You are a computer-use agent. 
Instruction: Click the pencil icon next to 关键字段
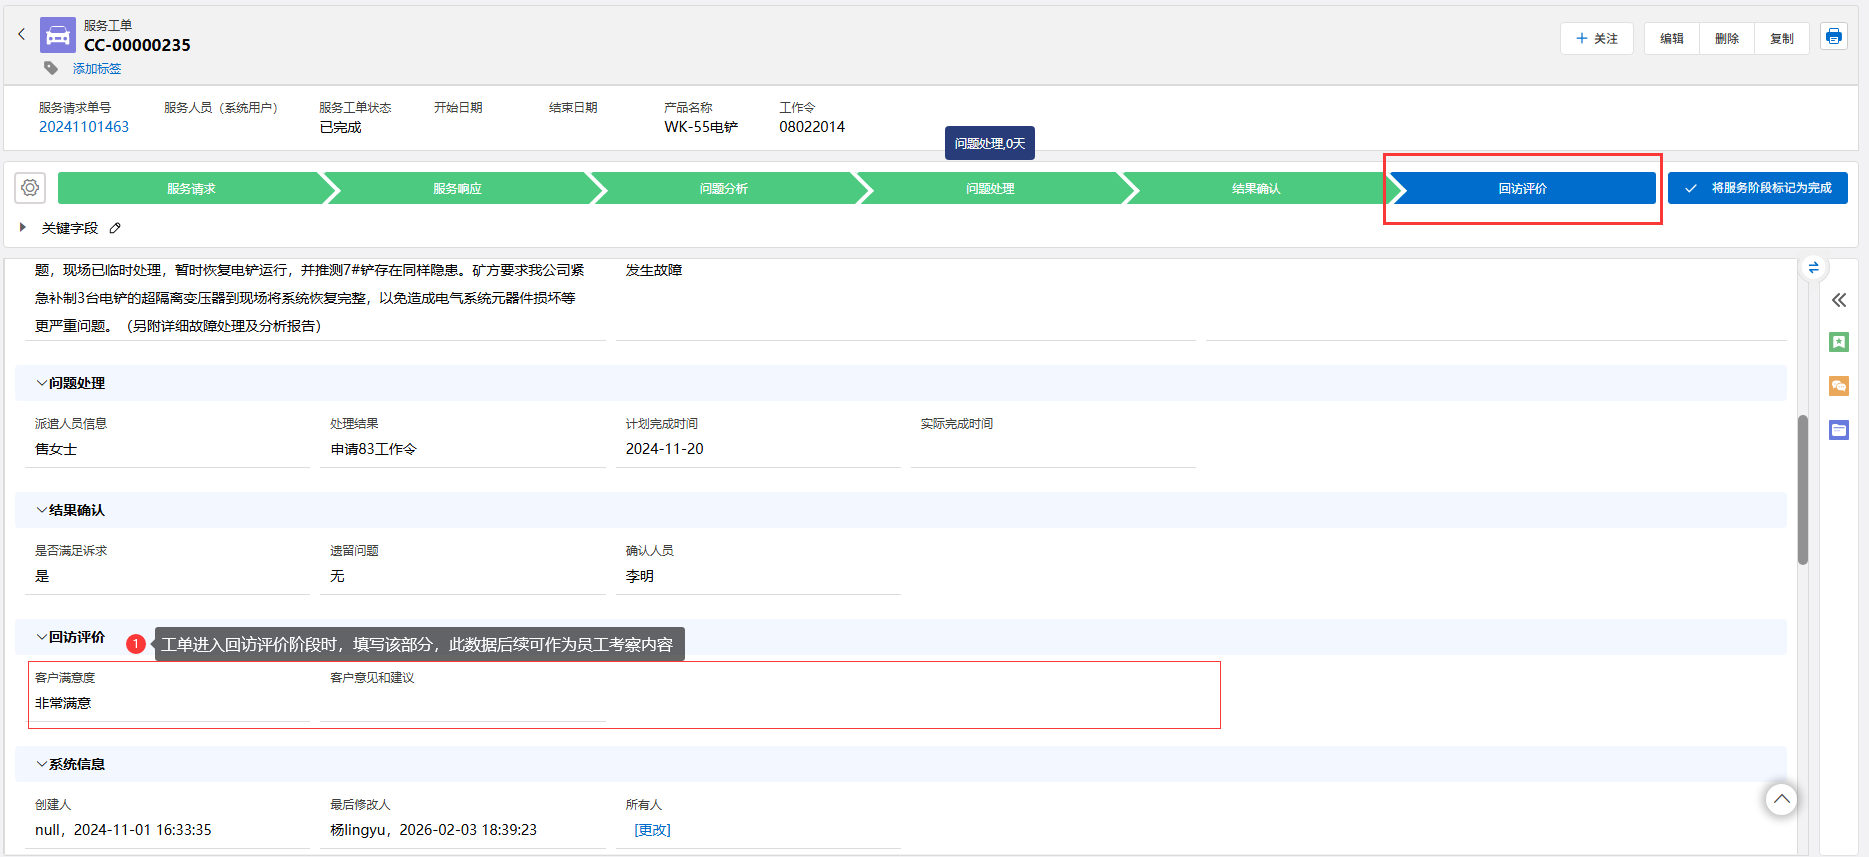click(x=115, y=228)
